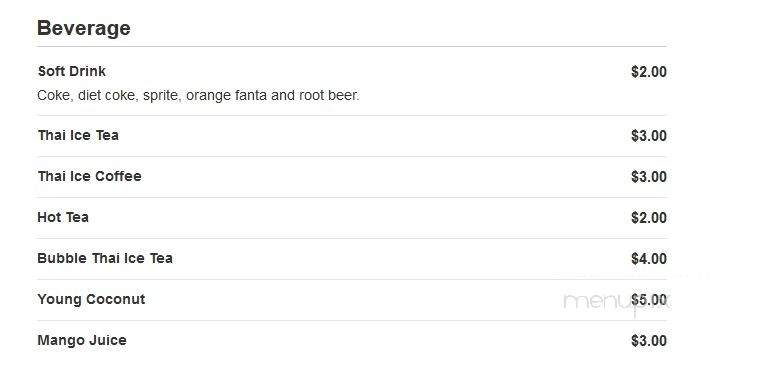Click the Bubble Thai Ice Tea $4.00 price
778x370 pixels.
(648, 259)
